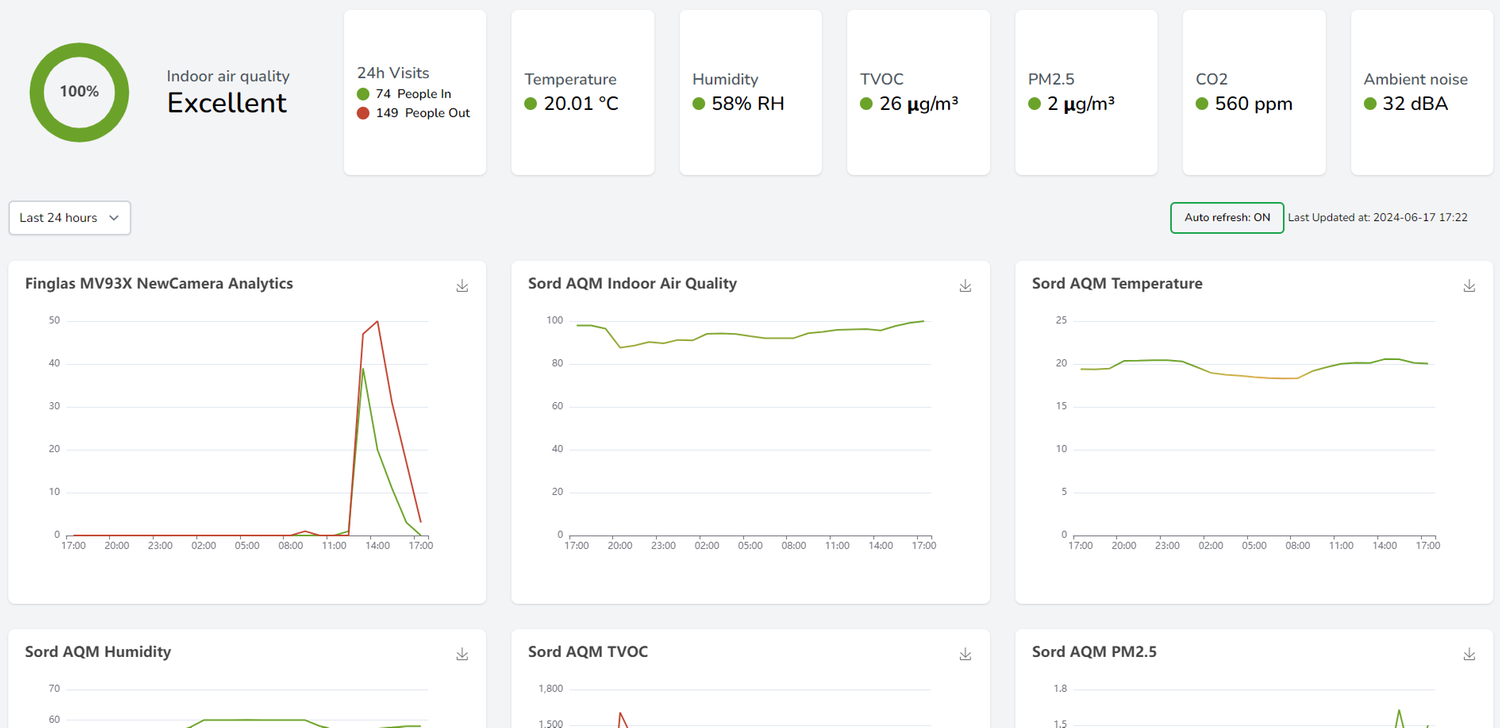Open the 24h Visits card
1500x728 pixels.
click(x=415, y=93)
